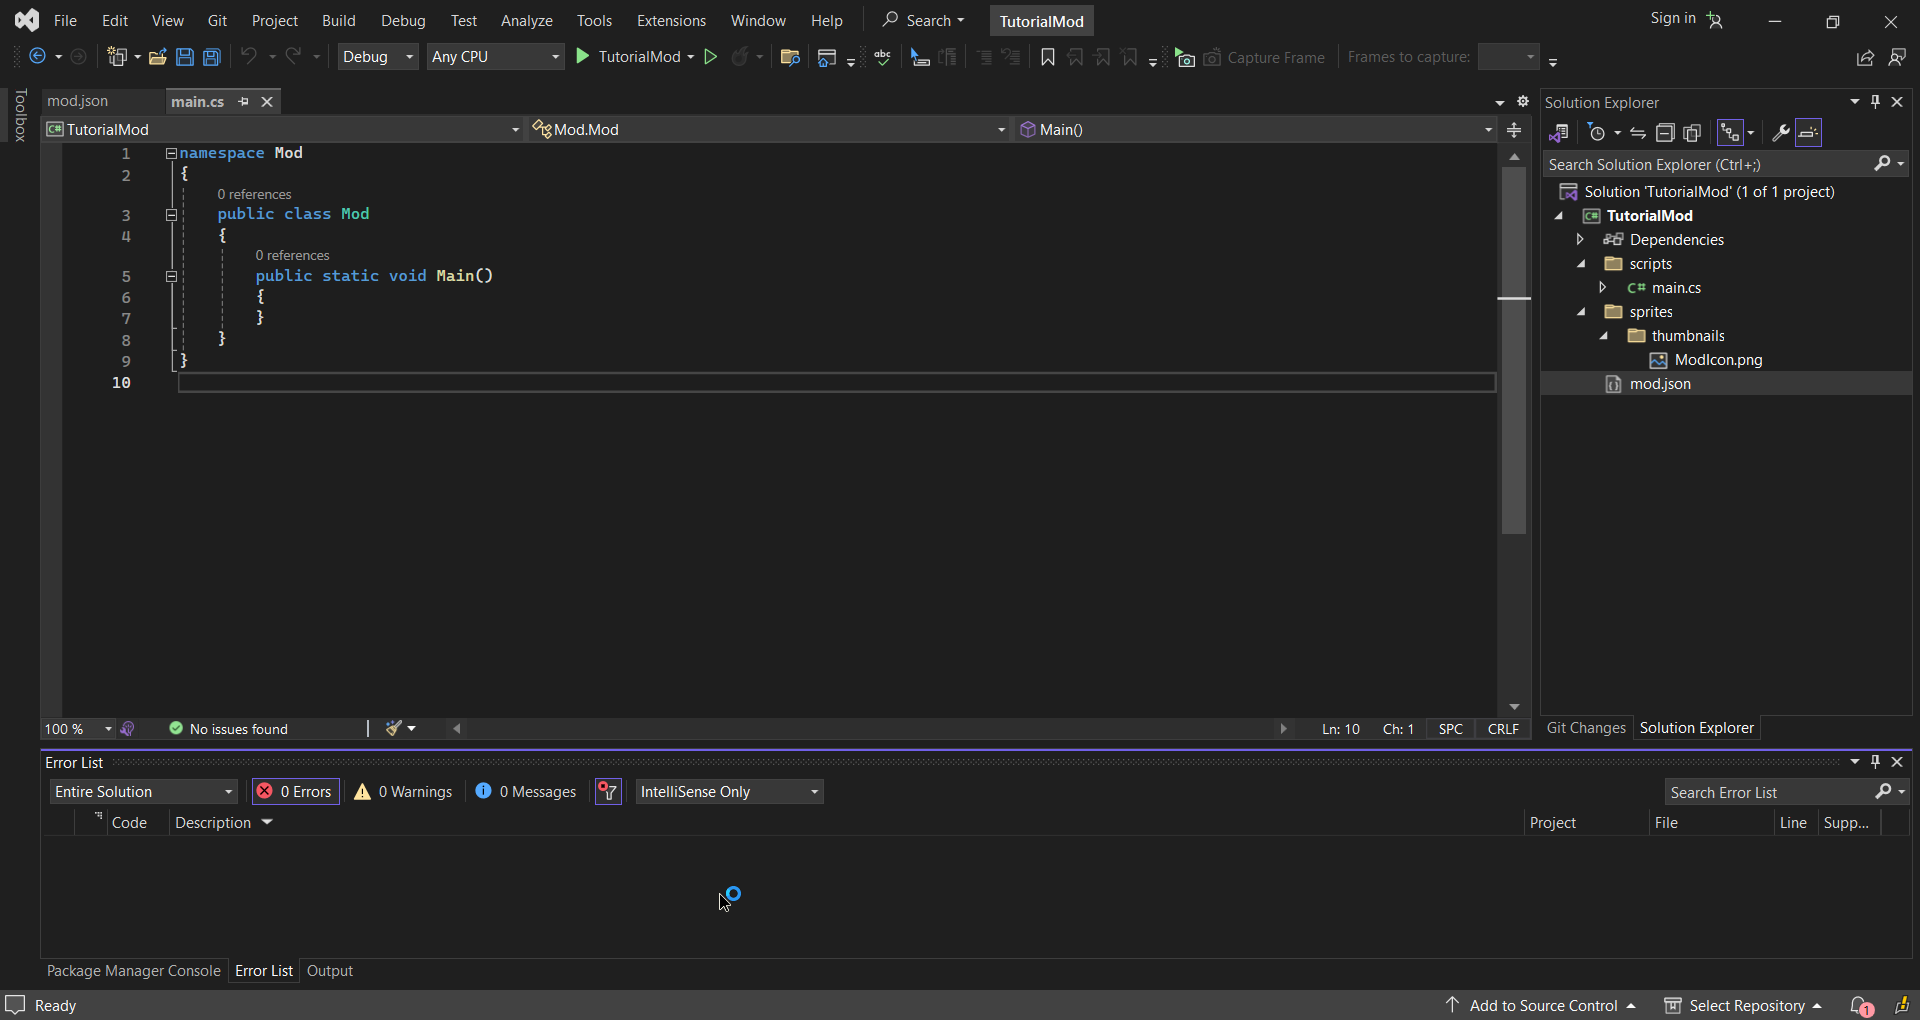Click the bookmark icon in the toolbar

(x=1048, y=57)
